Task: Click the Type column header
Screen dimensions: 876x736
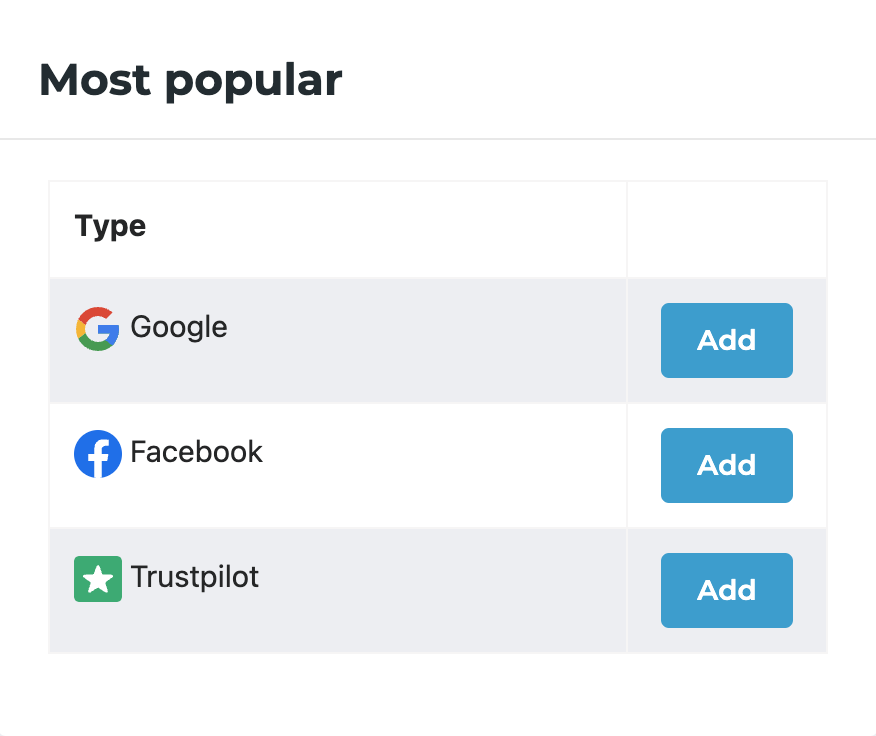Action: point(110,226)
